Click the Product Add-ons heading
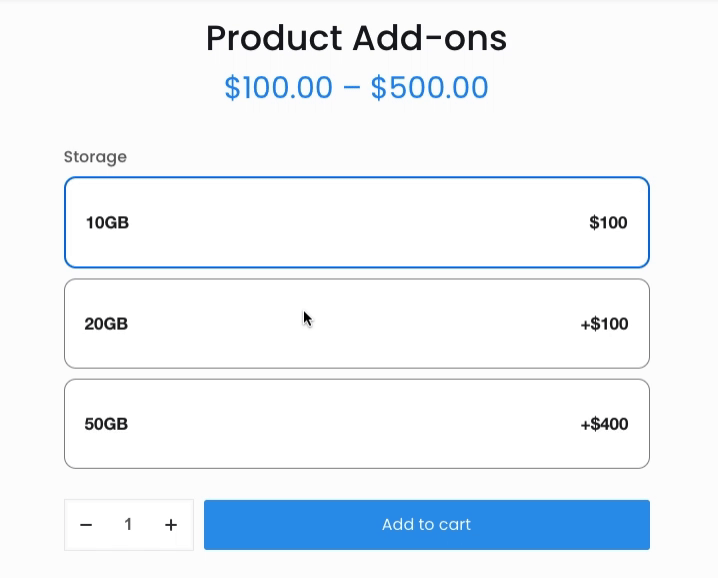Image resolution: width=718 pixels, height=578 pixels. 356,38
